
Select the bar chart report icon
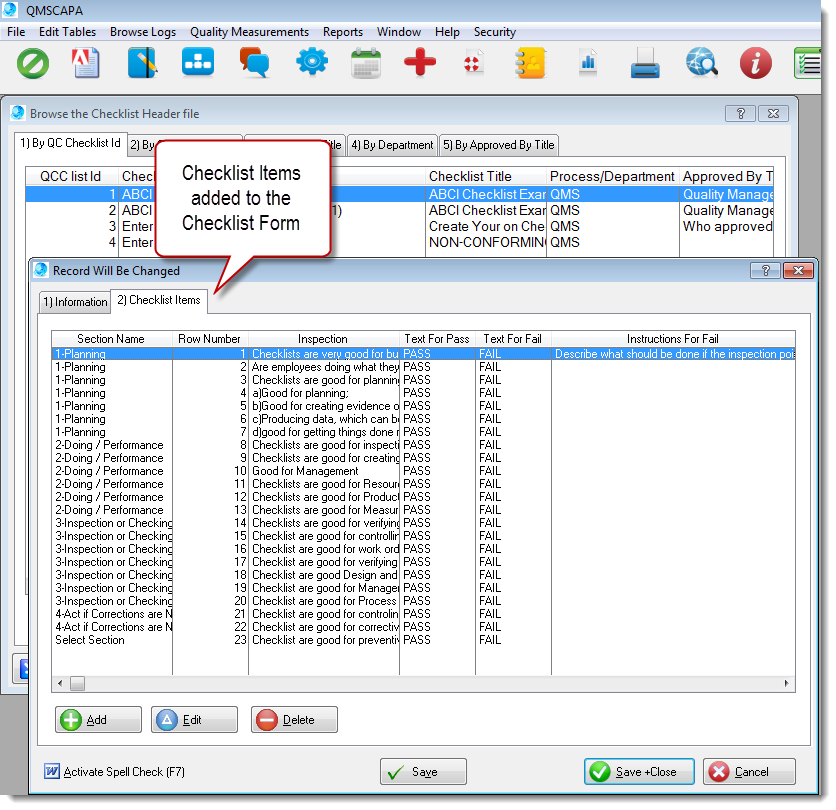pos(588,62)
